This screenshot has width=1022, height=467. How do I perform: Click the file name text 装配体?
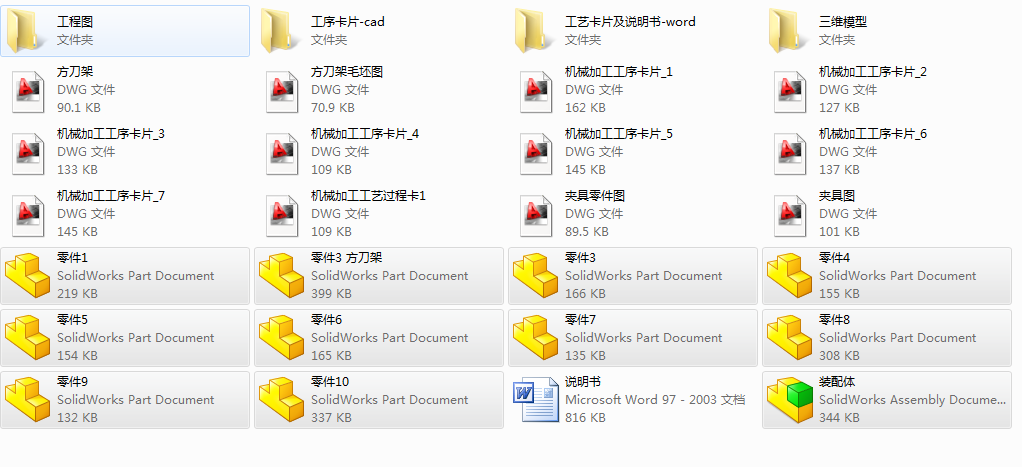tap(837, 382)
